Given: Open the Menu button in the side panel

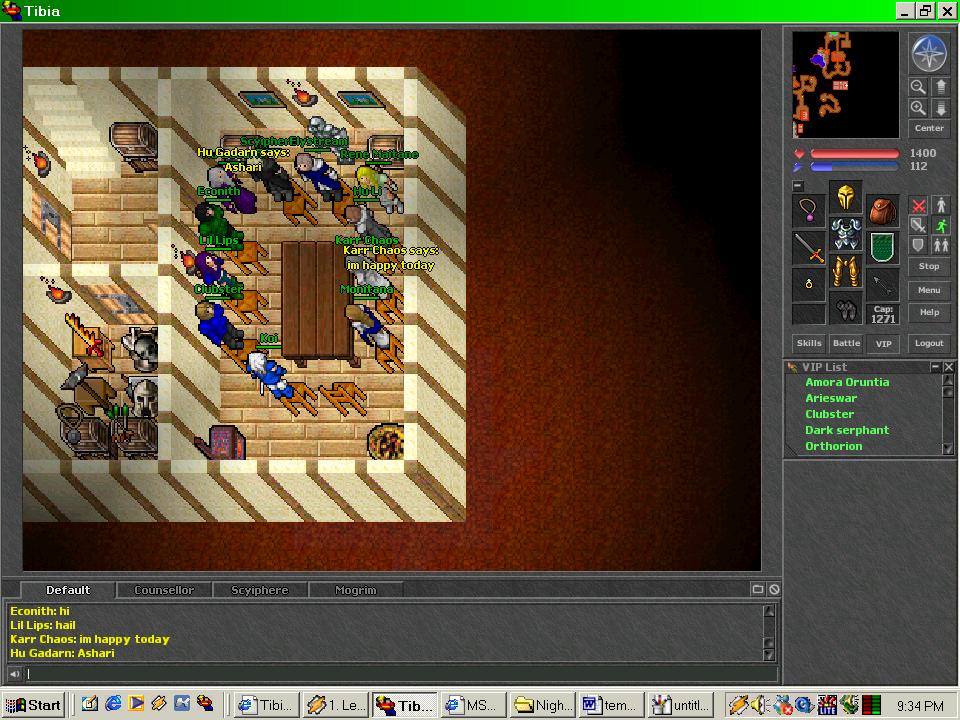Looking at the screenshot, I should (929, 290).
